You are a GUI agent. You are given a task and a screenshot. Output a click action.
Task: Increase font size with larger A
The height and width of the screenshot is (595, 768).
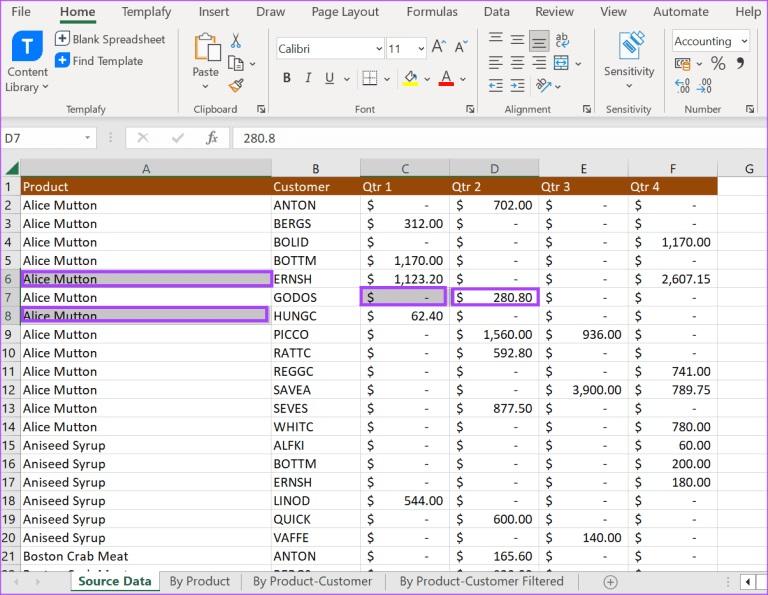438,47
